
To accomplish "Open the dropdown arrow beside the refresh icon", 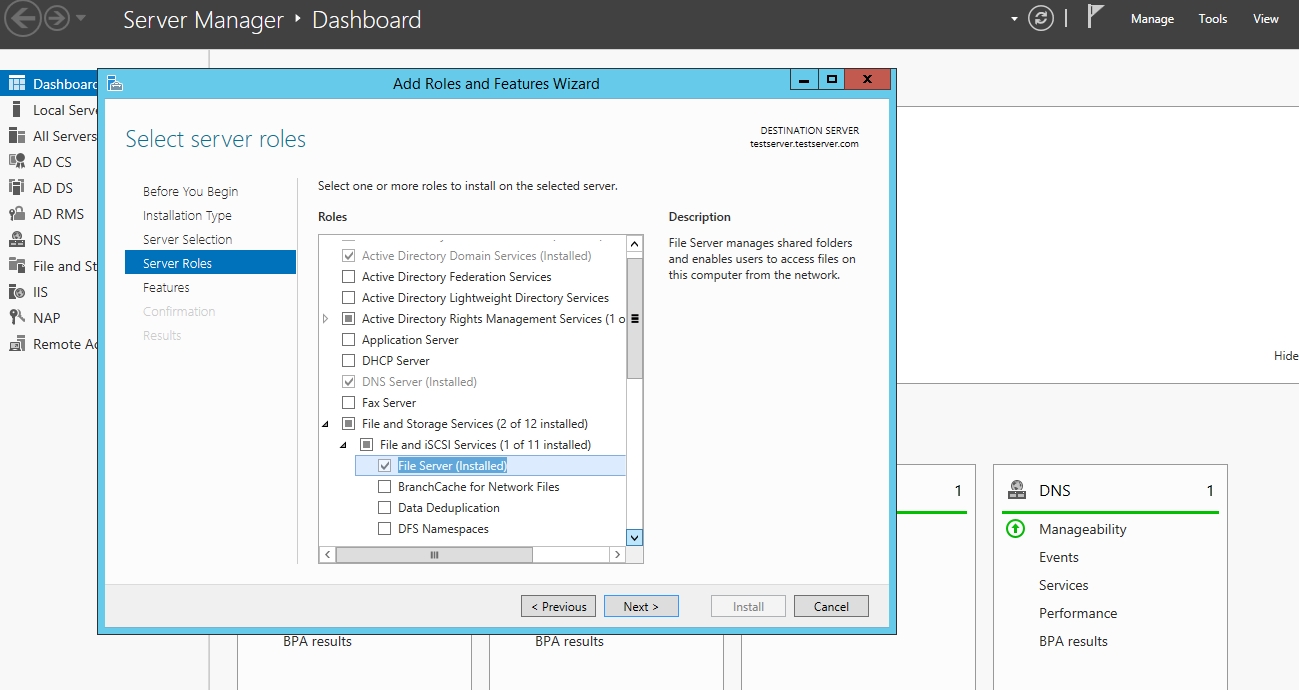I will pos(1014,19).
